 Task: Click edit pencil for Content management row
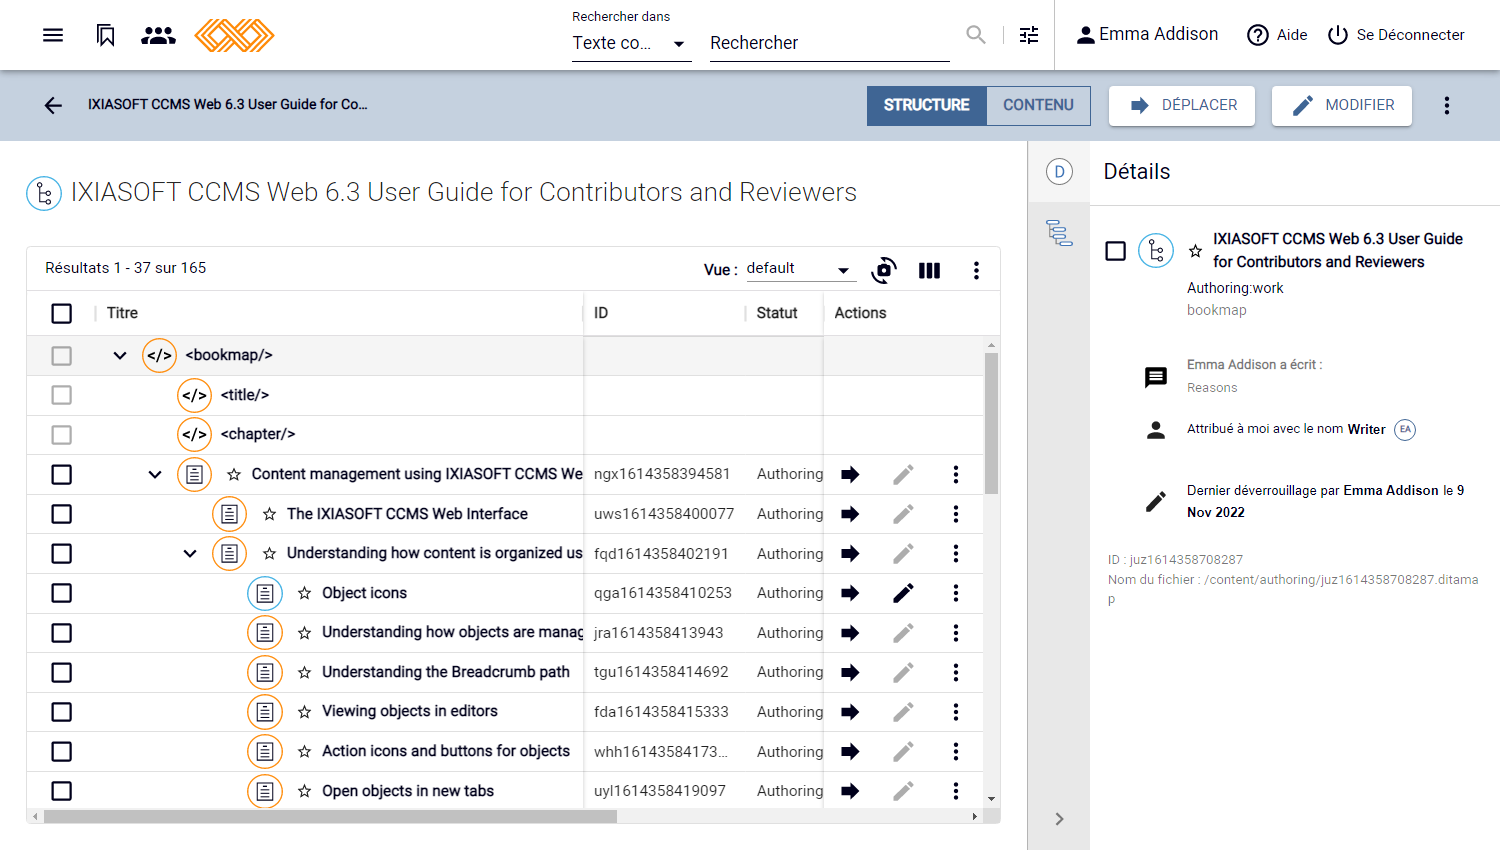click(903, 474)
